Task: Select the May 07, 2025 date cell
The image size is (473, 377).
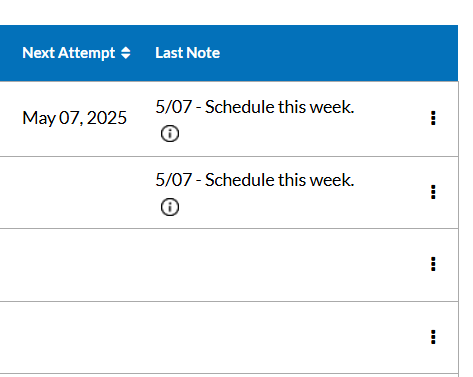Action: tap(75, 118)
